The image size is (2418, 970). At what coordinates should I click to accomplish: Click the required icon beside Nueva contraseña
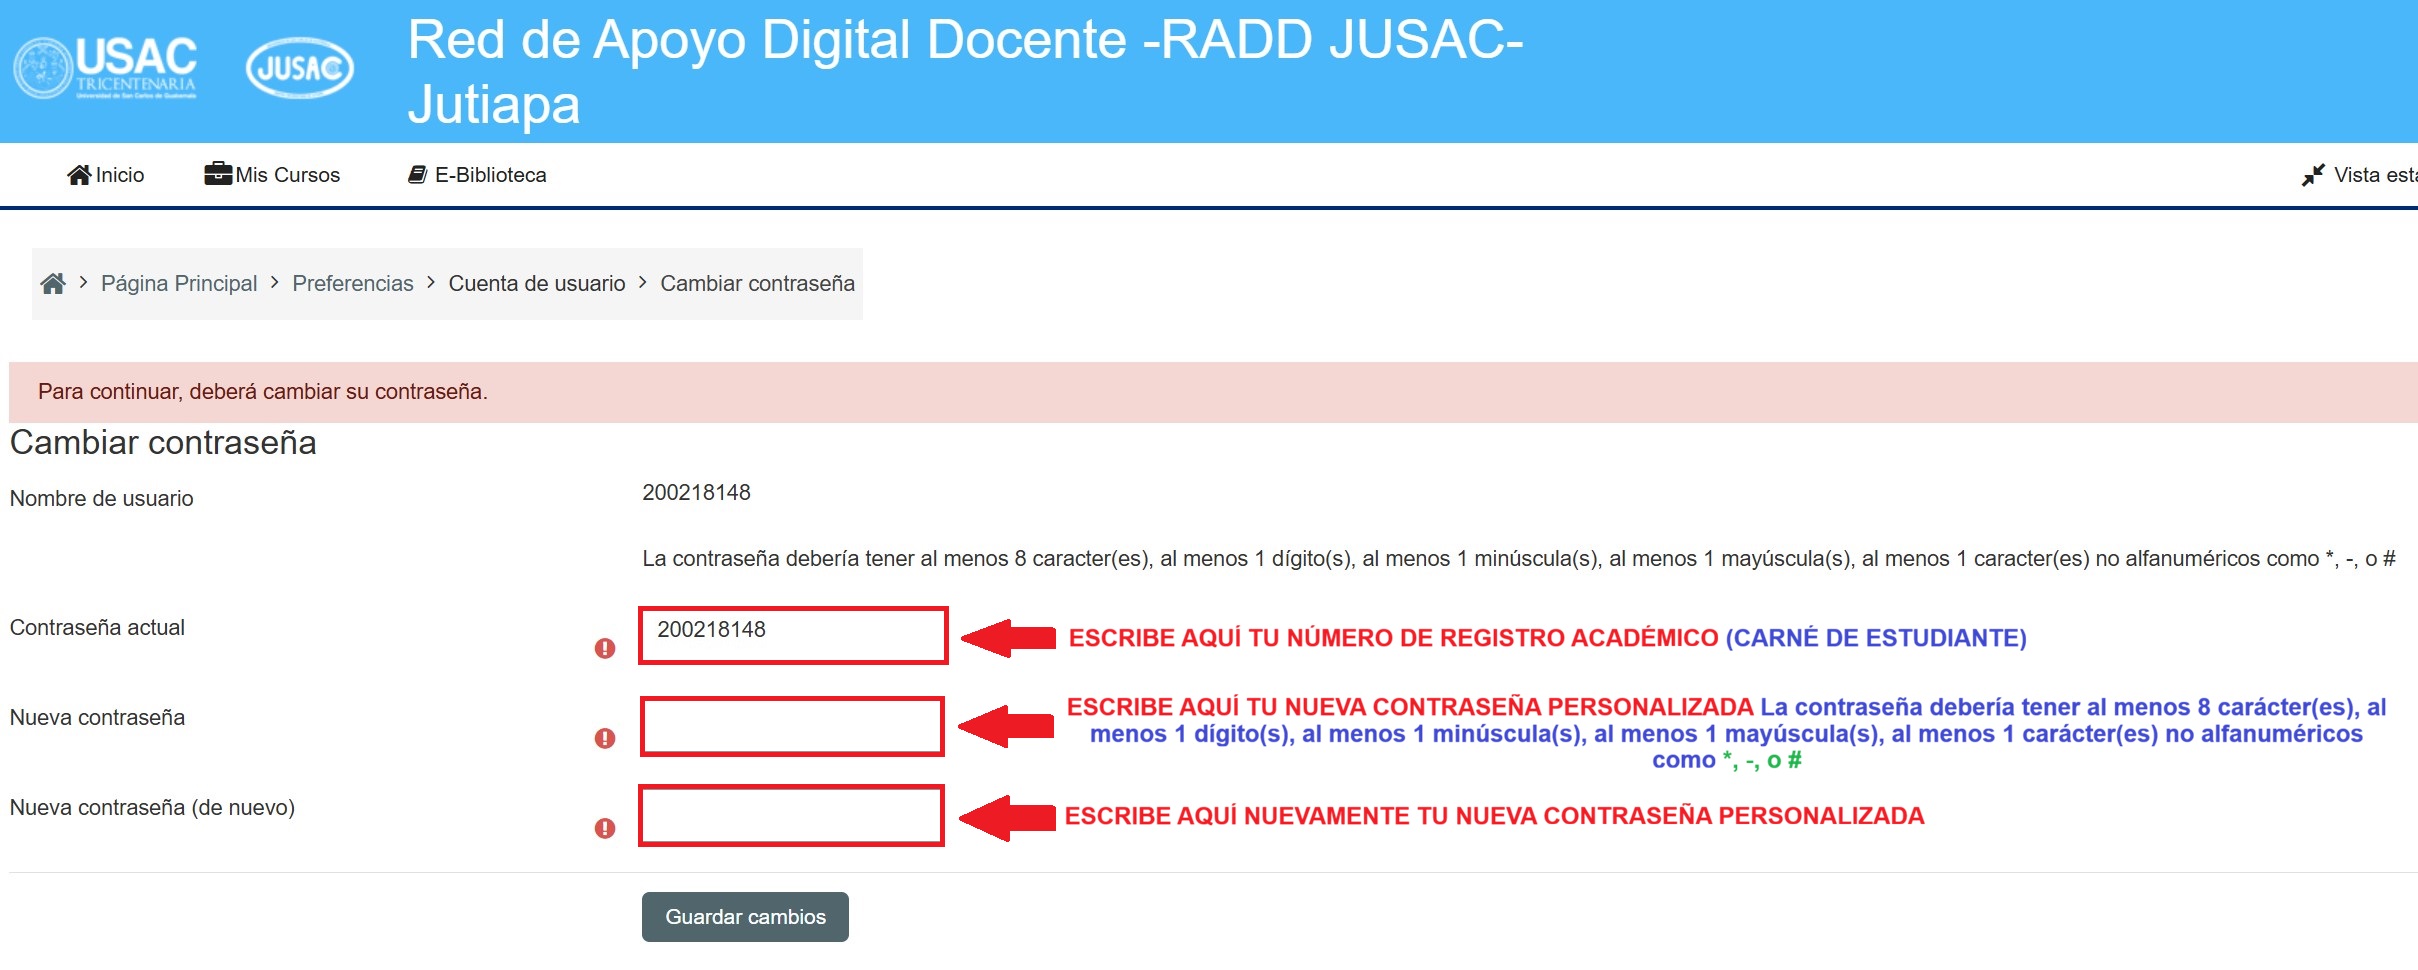(x=605, y=738)
